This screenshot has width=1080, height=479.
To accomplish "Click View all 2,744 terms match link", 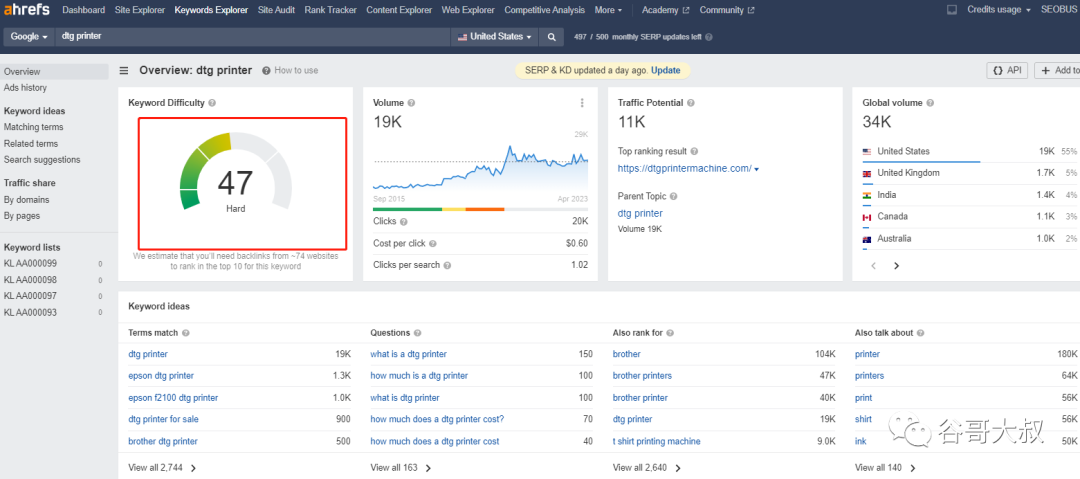I will (162, 467).
